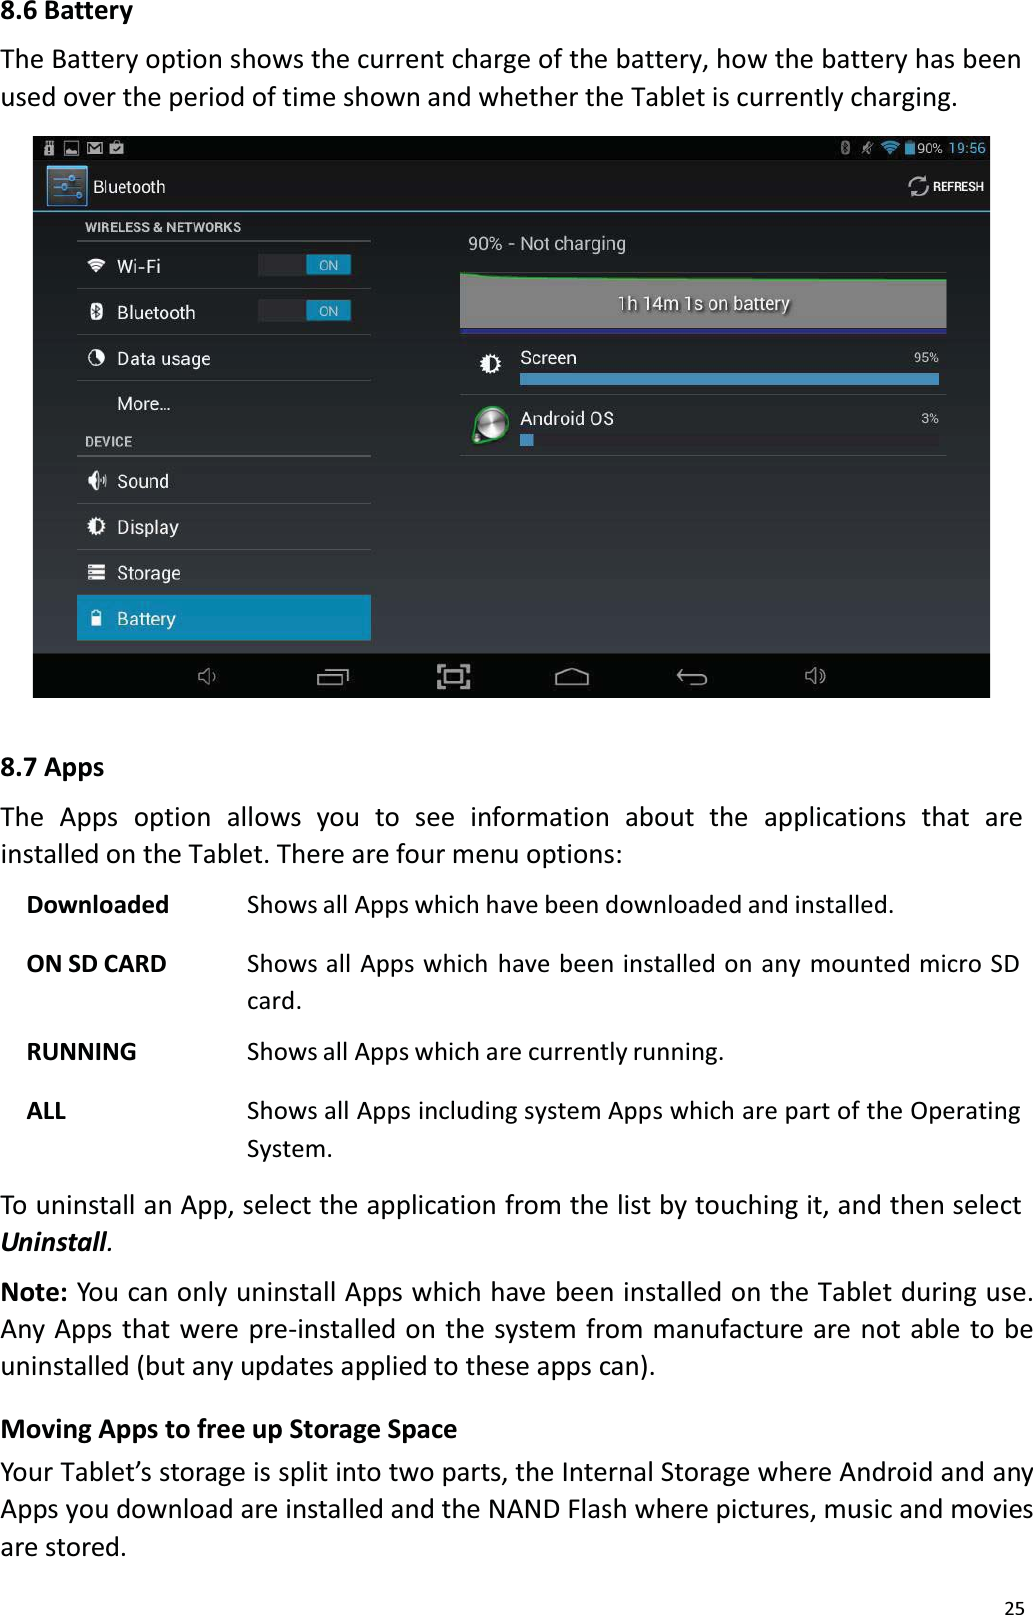Image resolution: width=1033 pixels, height=1615 pixels.
Task: Select Data usage in settings list
Action: click(x=224, y=358)
